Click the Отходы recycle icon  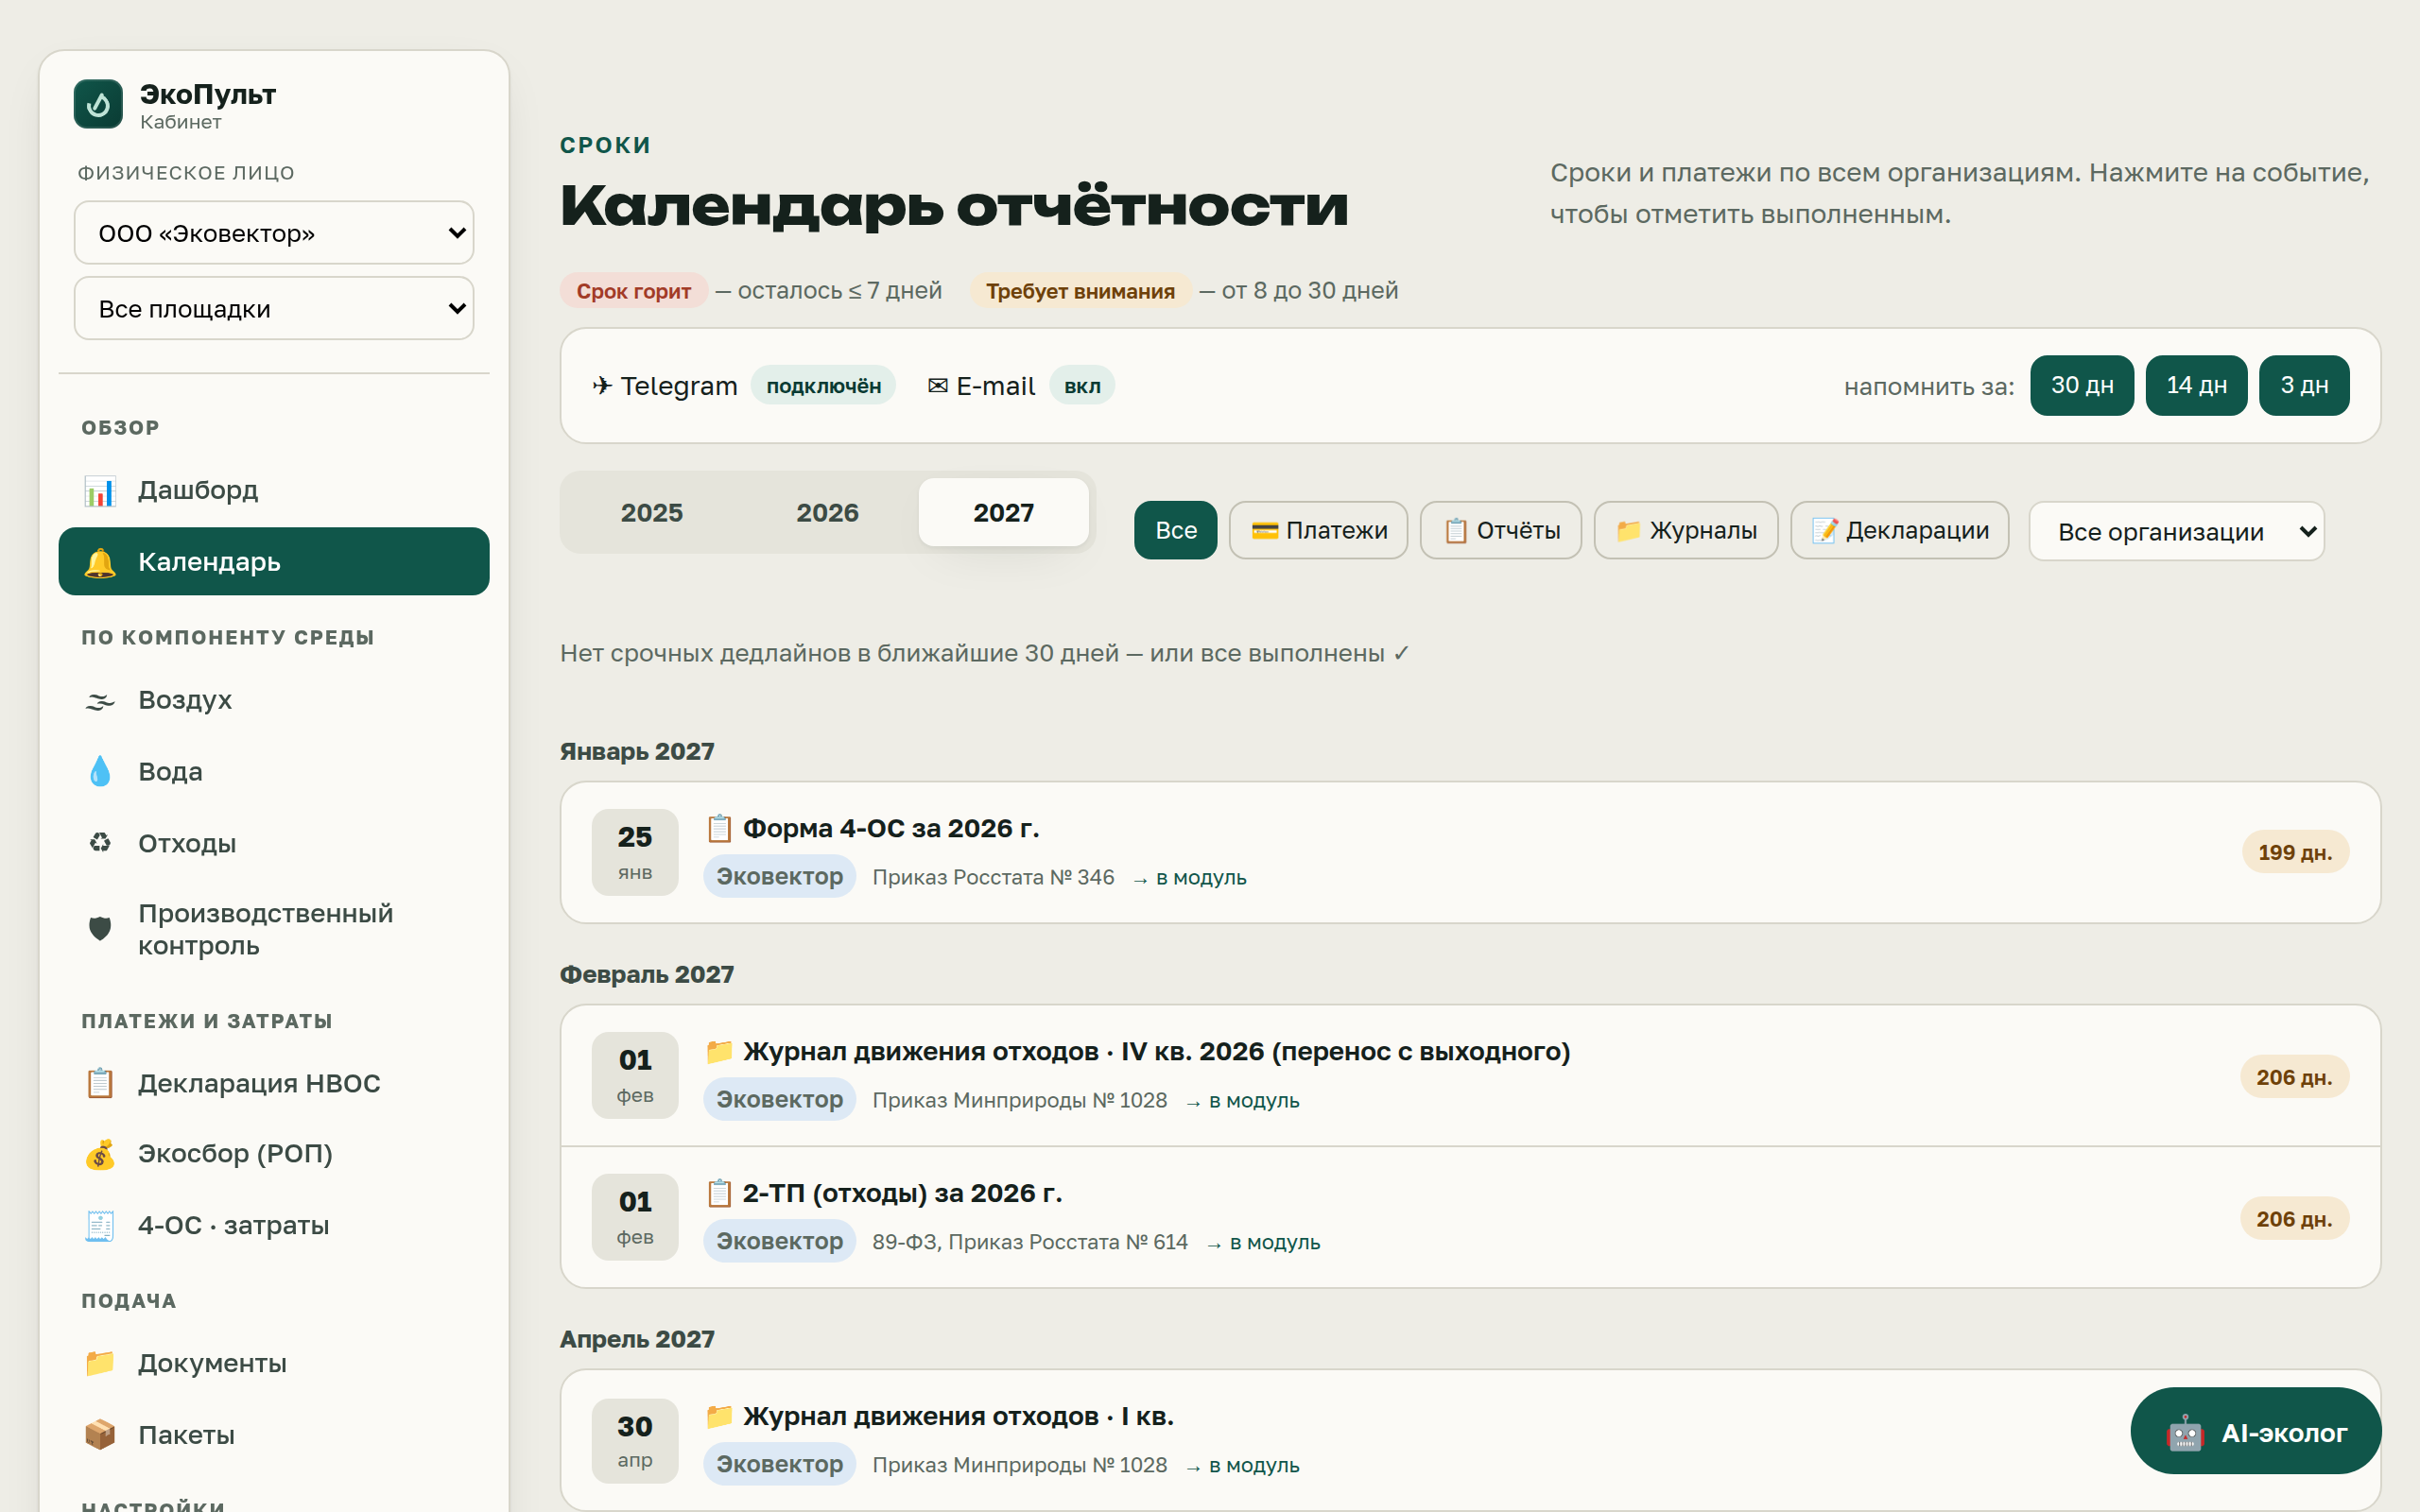(x=100, y=843)
